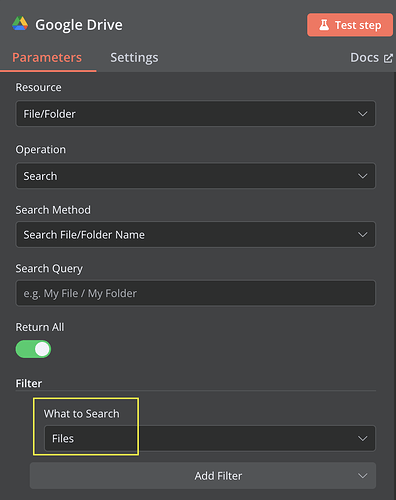The height and width of the screenshot is (500, 396).
Task: Expand the Search File/Folder Name dropdown
Action: [x=196, y=235]
